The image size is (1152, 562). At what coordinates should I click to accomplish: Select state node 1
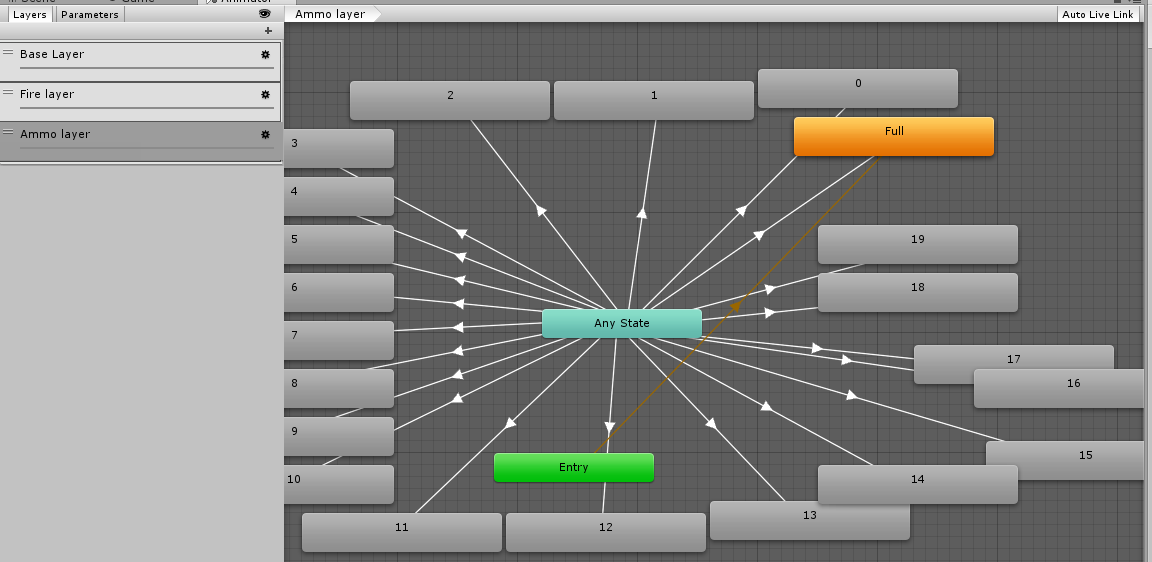pos(654,101)
